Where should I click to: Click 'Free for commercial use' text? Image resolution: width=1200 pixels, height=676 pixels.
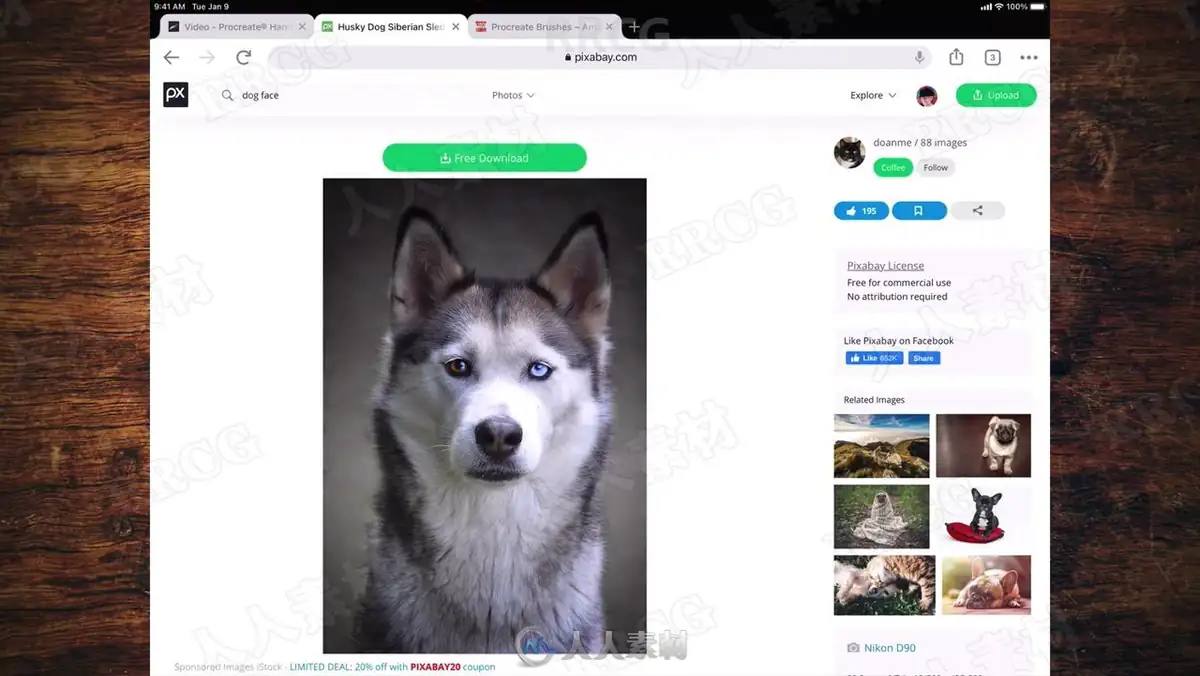tap(899, 283)
